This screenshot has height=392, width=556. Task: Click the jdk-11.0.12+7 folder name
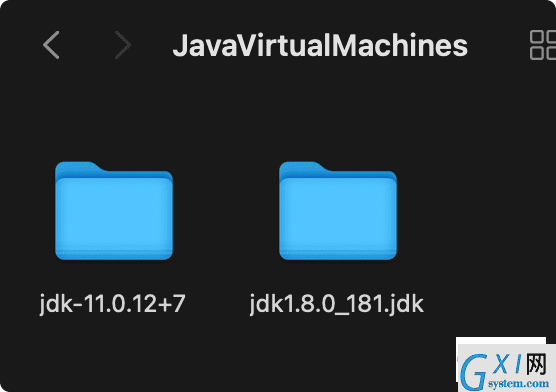113,304
